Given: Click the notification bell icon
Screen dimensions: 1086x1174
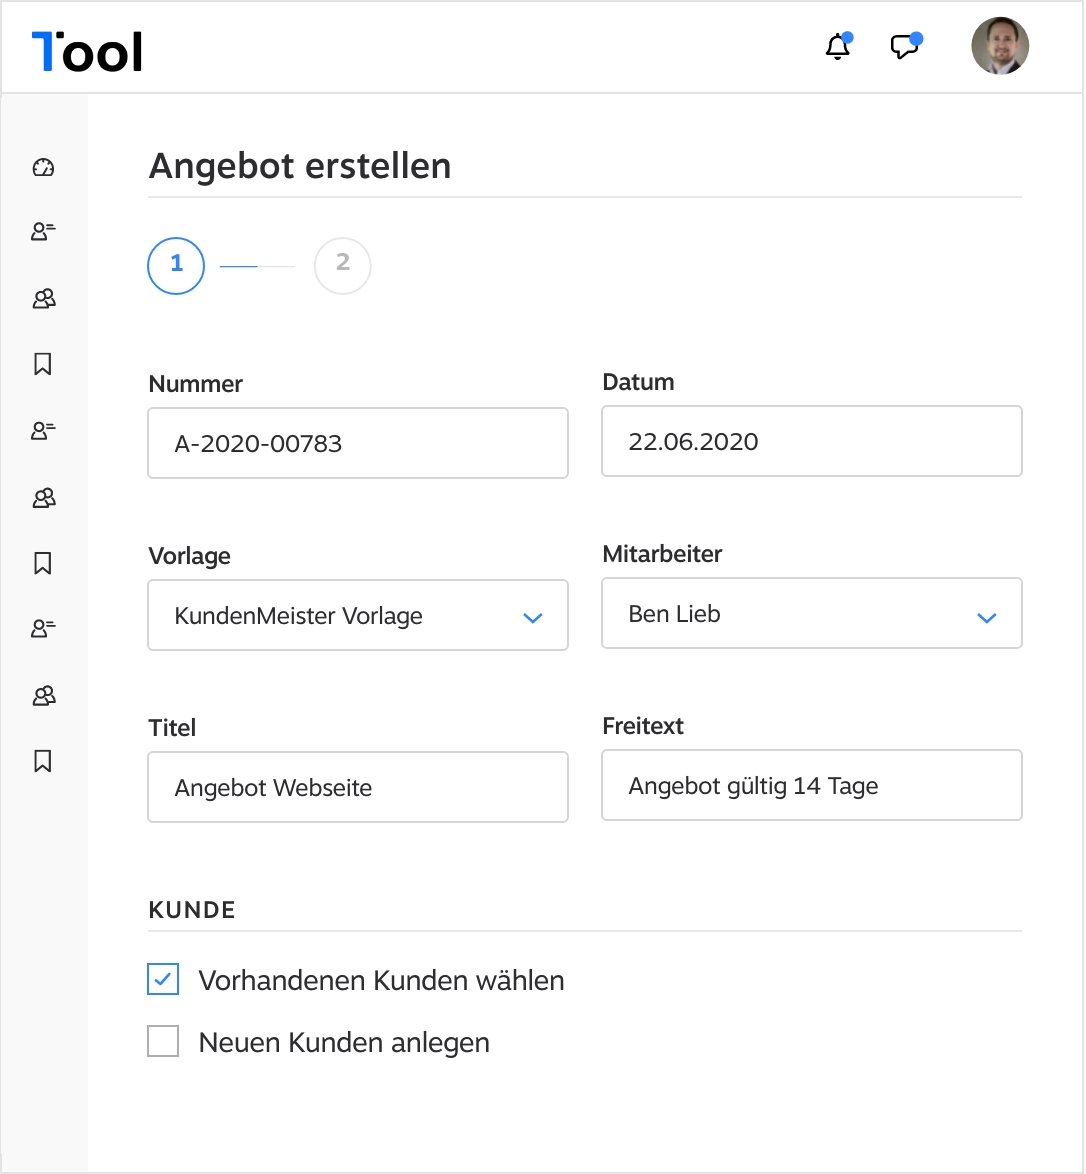Looking at the screenshot, I should pyautogui.click(x=837, y=47).
